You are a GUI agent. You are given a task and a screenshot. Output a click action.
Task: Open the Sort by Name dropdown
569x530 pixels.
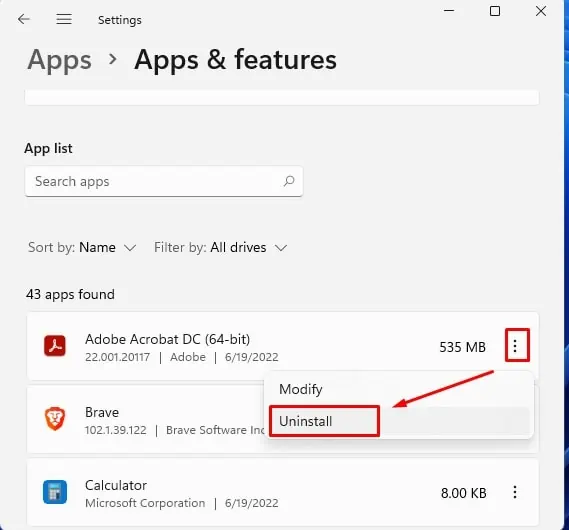[82, 247]
